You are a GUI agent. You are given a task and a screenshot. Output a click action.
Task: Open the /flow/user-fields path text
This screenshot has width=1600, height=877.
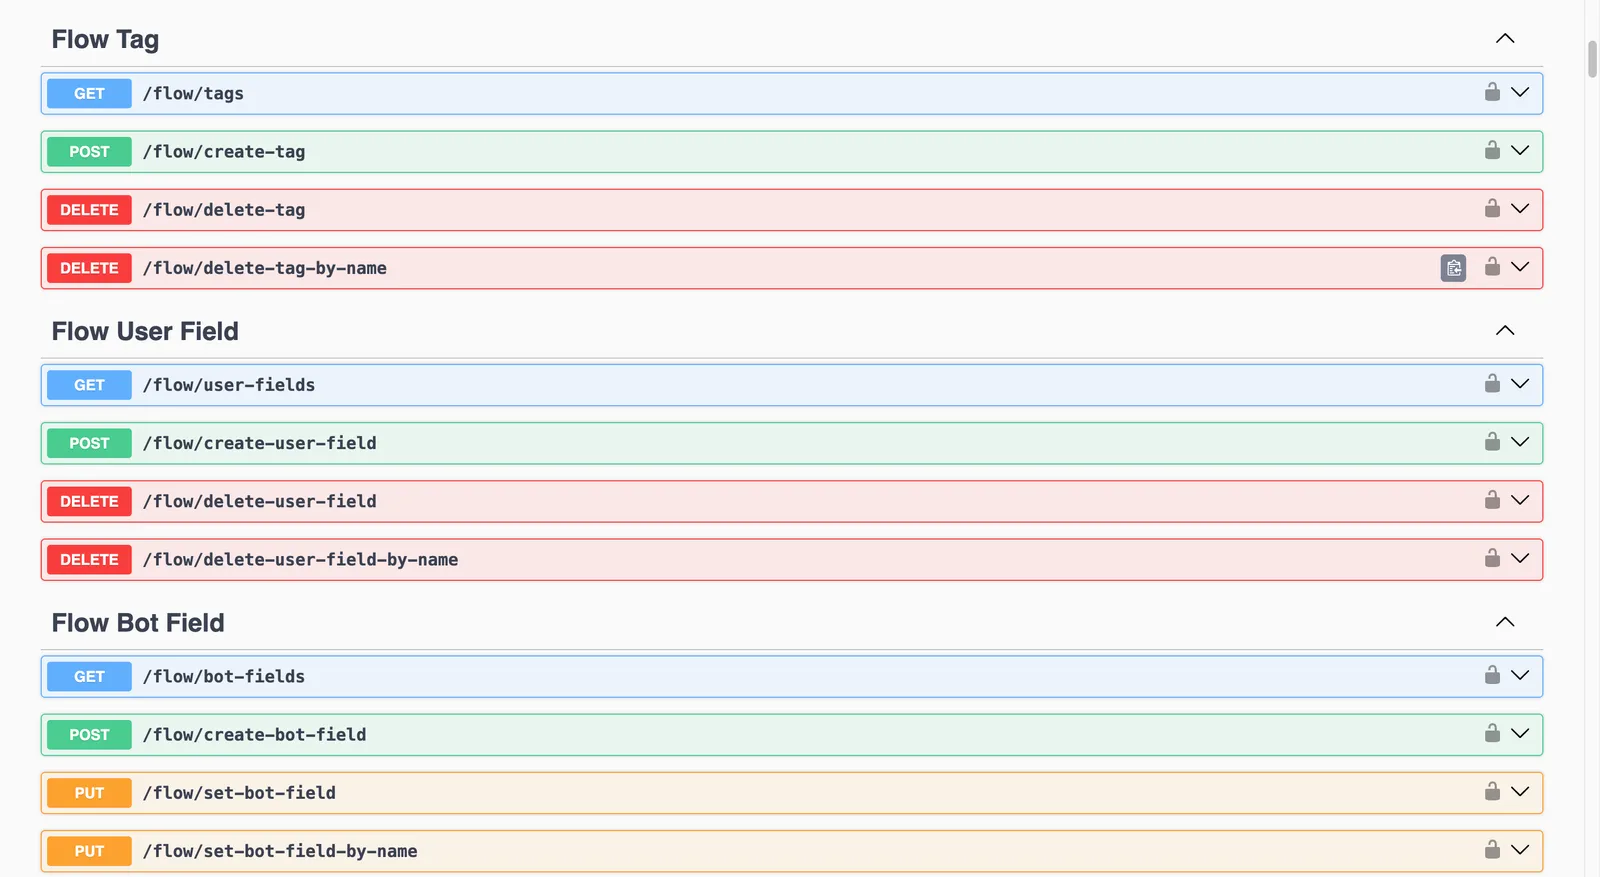point(229,385)
